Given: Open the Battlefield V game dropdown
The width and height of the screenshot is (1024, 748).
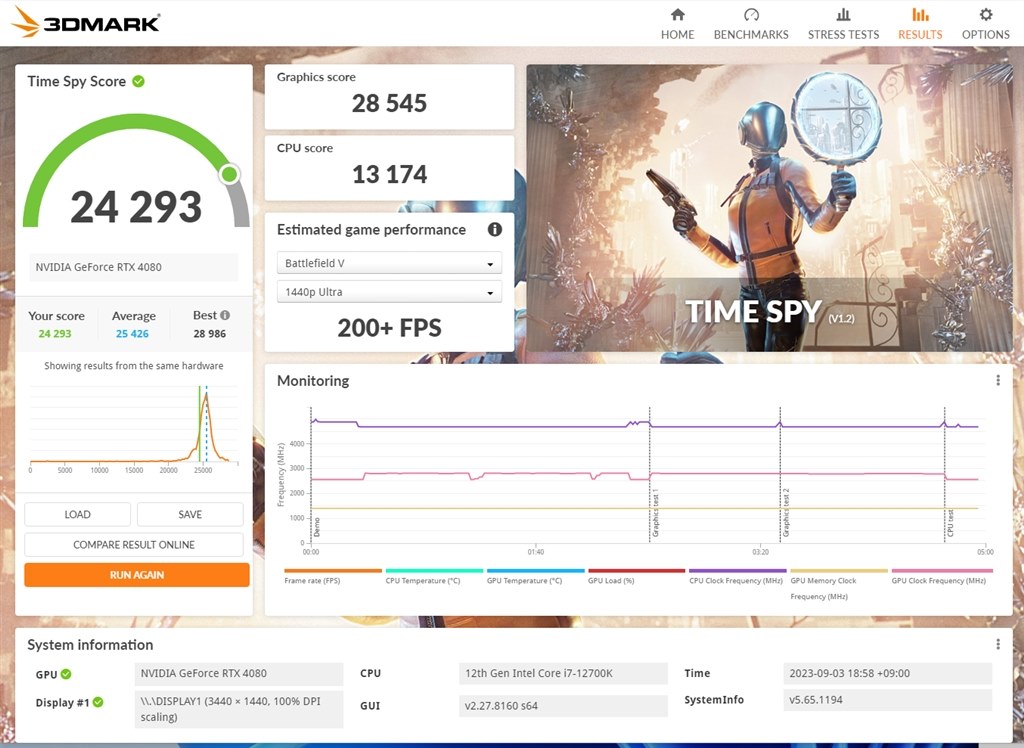Looking at the screenshot, I should coord(389,263).
